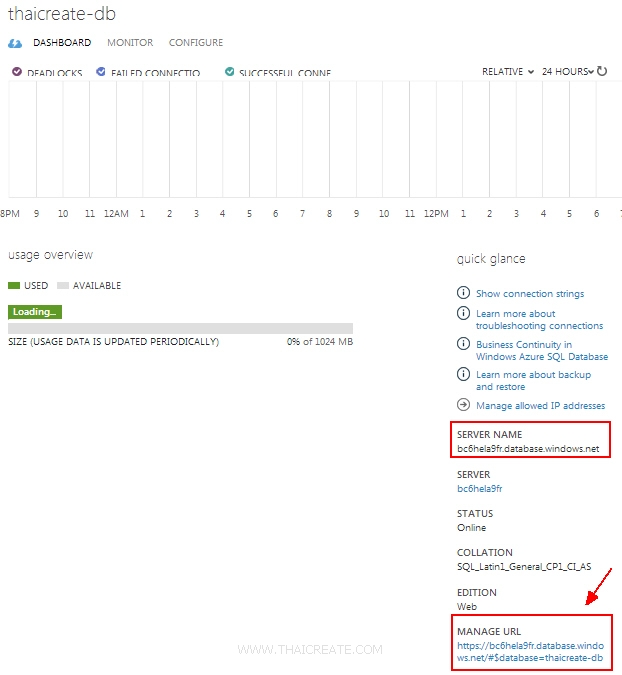This screenshot has height=675, width=622.
Task: Click the gray Available legend swatch
Action: (x=63, y=285)
